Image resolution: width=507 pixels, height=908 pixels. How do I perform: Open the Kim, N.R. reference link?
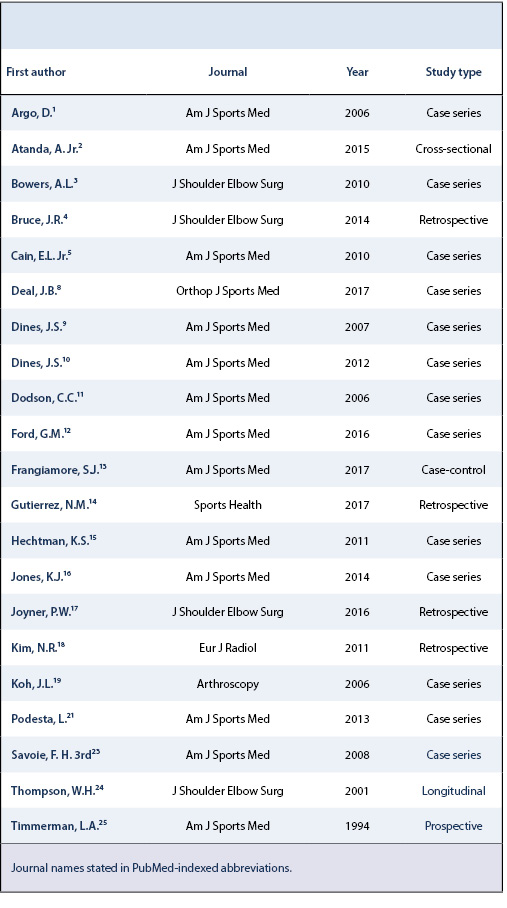tap(38, 648)
